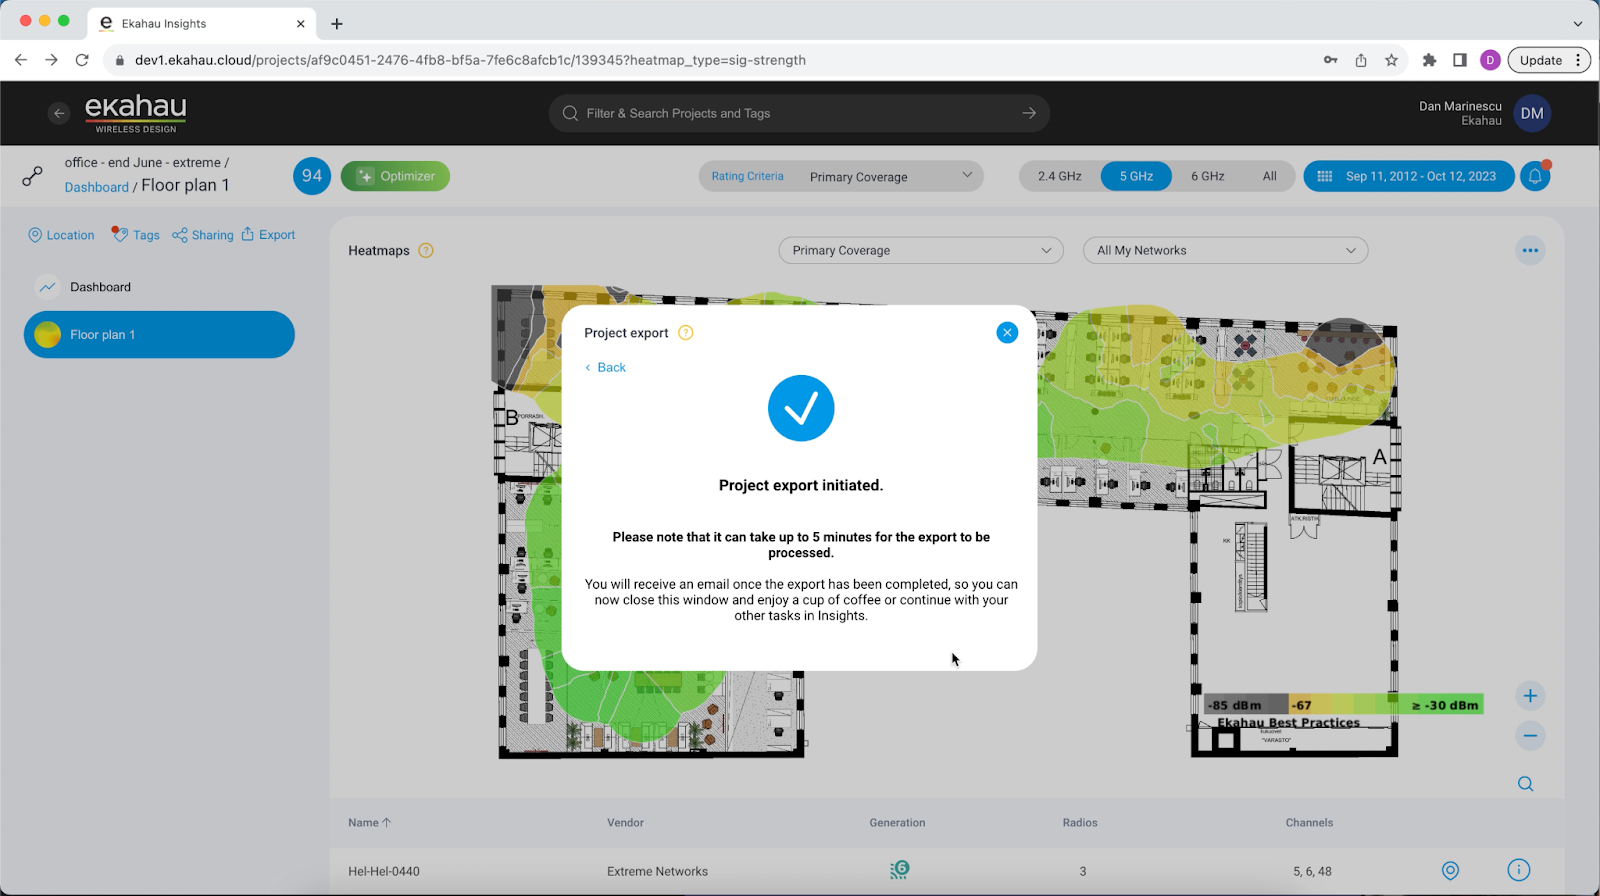The image size is (1600, 896).
Task: Bookmark this page with star
Action: coord(1391,60)
